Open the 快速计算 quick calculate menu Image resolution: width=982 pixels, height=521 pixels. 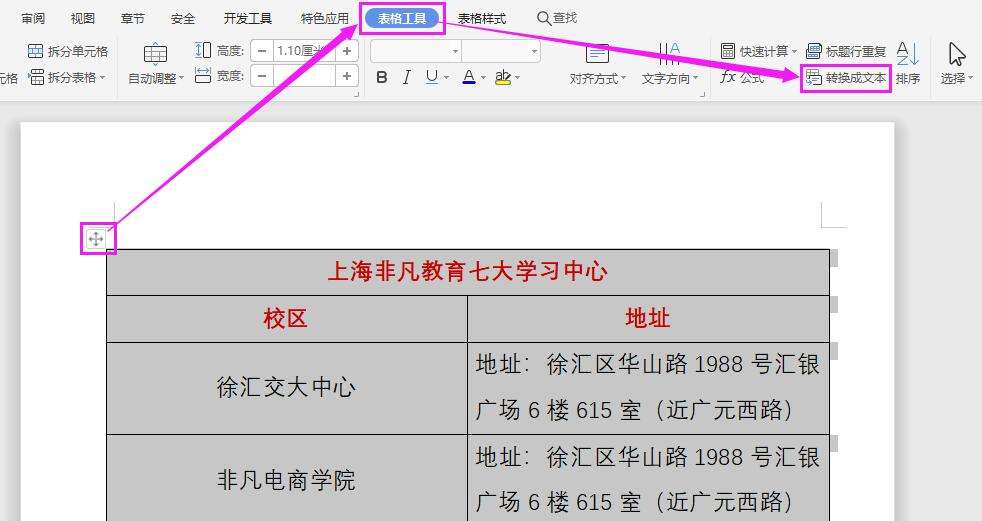tap(758, 51)
